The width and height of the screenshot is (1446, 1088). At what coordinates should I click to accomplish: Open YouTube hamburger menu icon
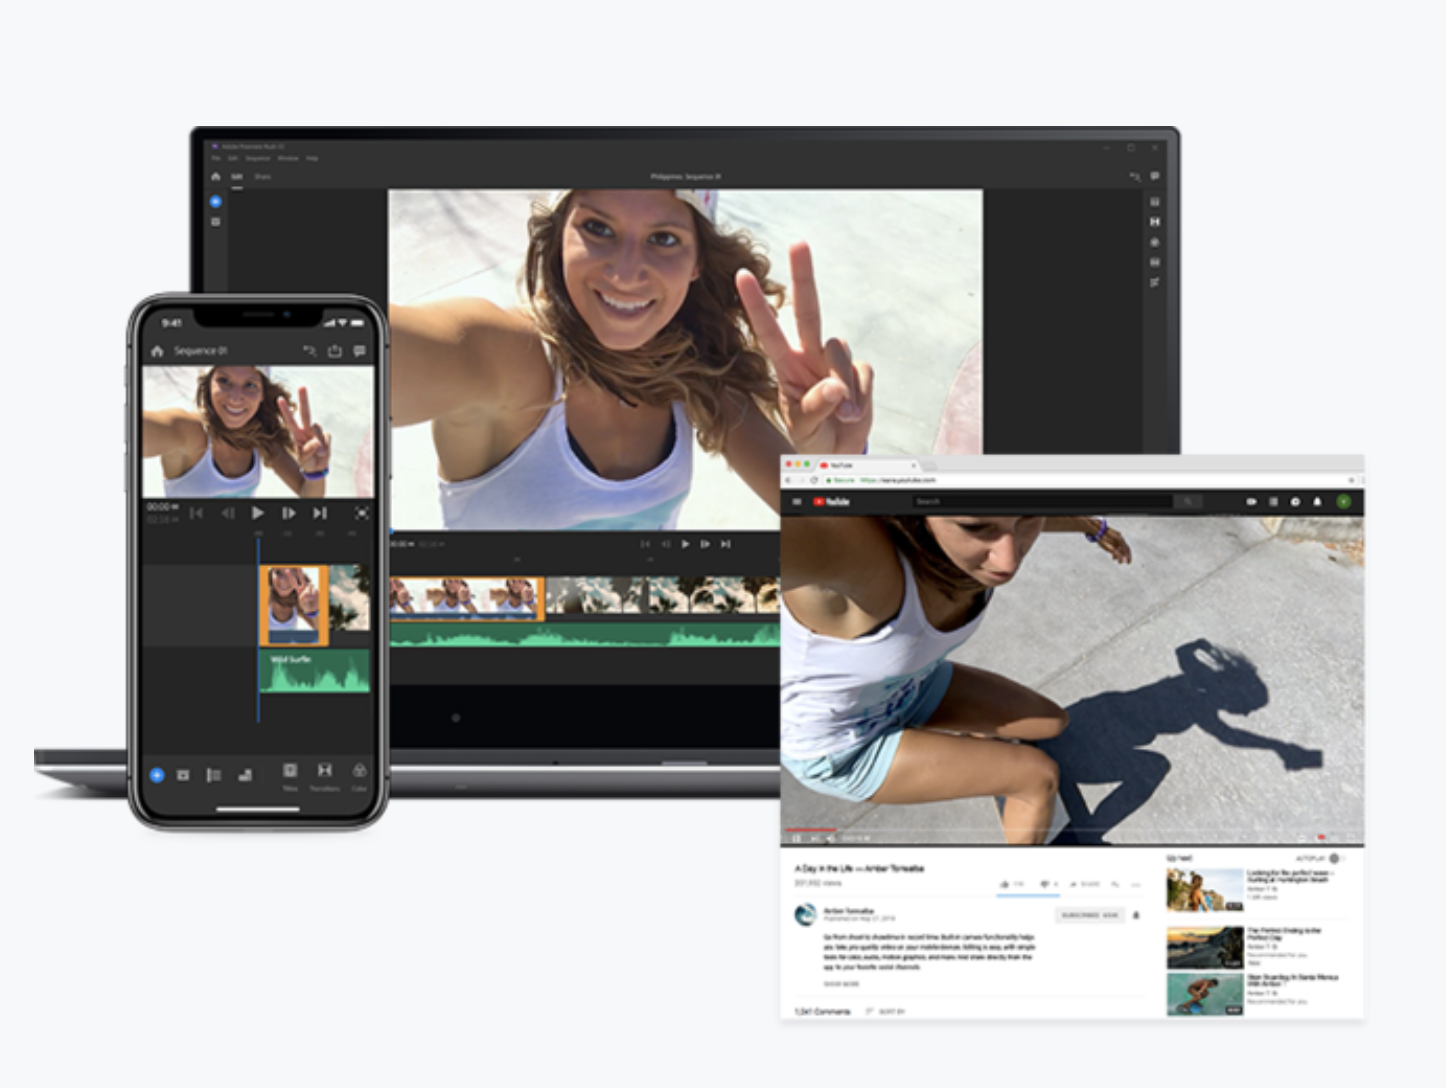coord(797,501)
